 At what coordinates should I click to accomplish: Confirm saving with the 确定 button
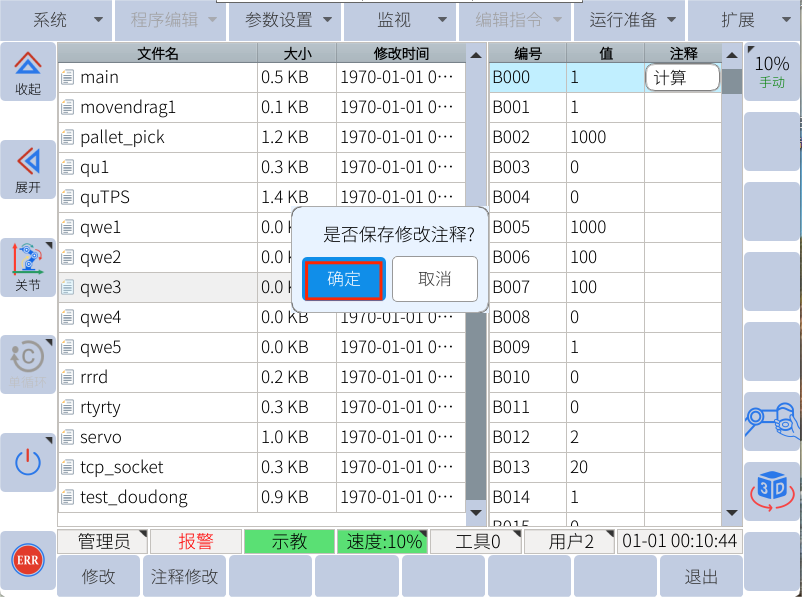[343, 279]
